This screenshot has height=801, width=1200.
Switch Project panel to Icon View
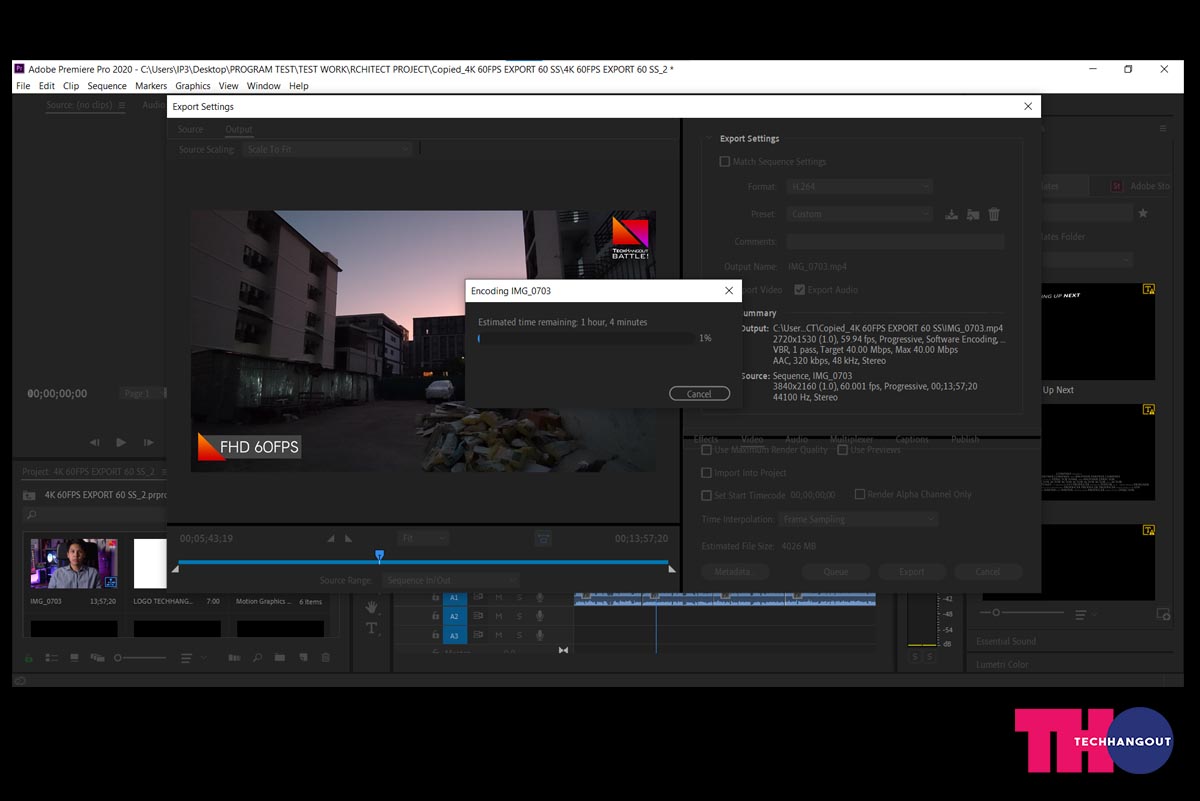click(74, 658)
